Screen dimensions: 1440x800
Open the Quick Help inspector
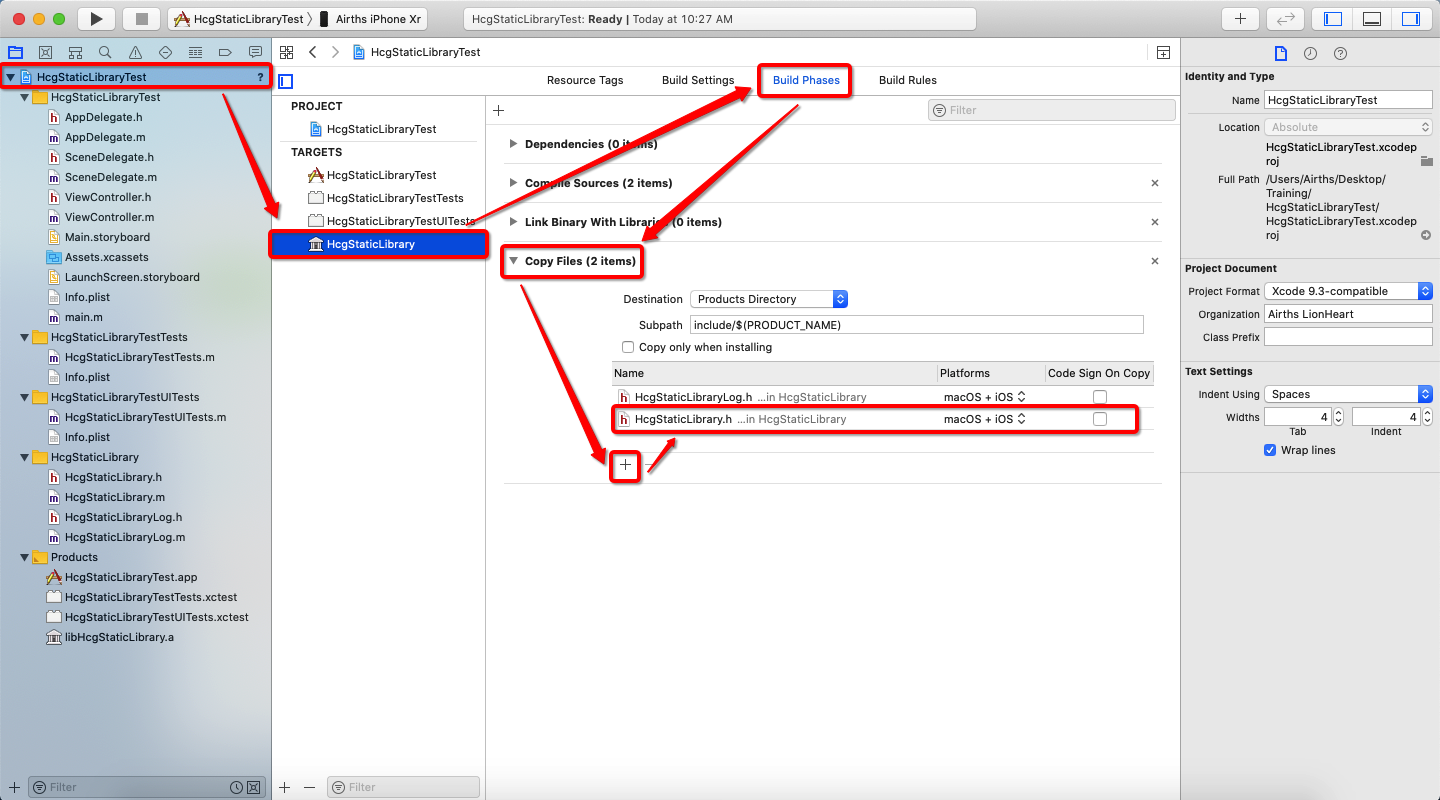tap(1340, 53)
